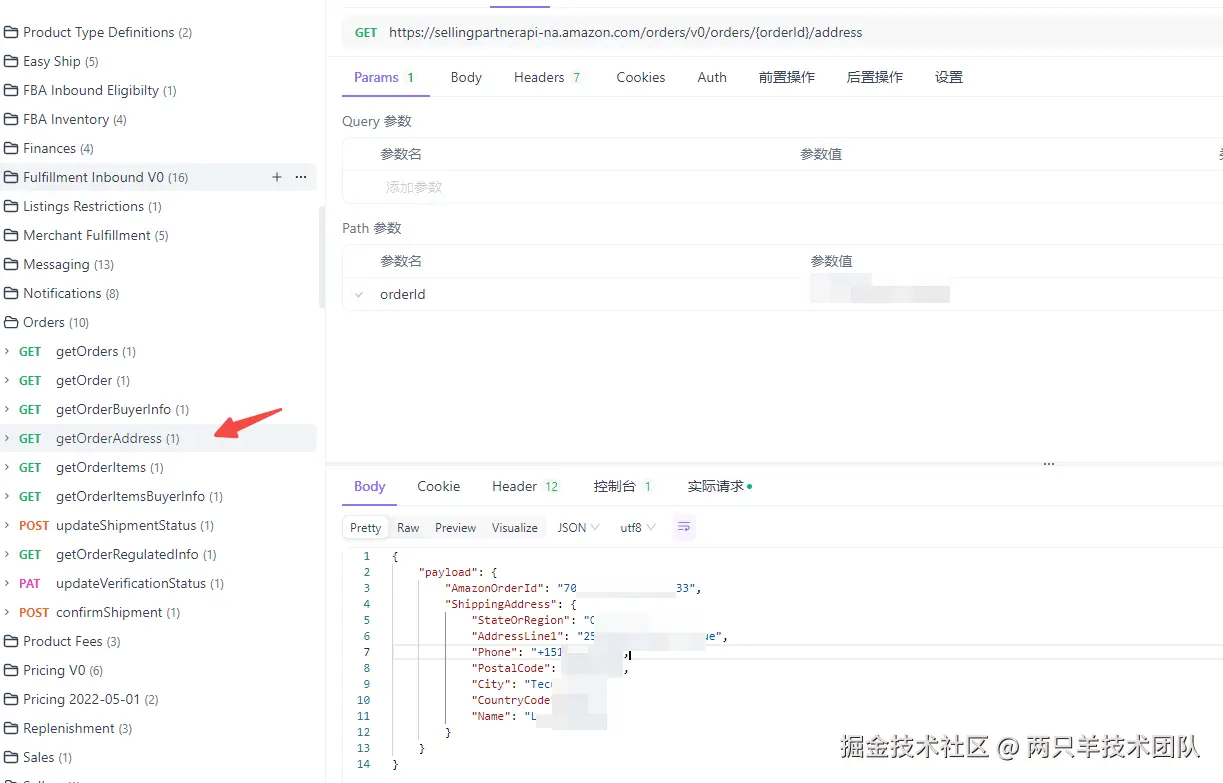Open the 控制台 console tab
This screenshot has height=783, width=1223.
(623, 486)
